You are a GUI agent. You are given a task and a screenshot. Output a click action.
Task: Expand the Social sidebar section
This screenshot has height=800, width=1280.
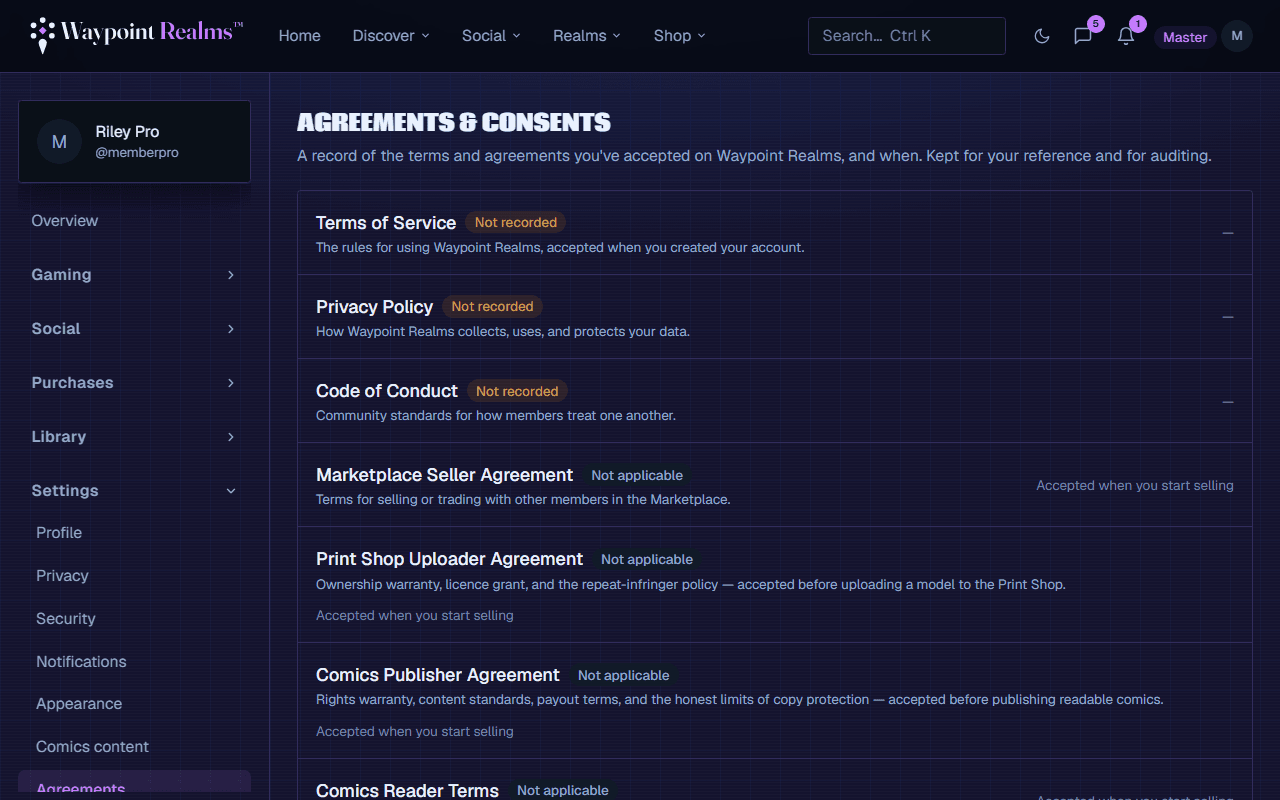click(x=134, y=329)
